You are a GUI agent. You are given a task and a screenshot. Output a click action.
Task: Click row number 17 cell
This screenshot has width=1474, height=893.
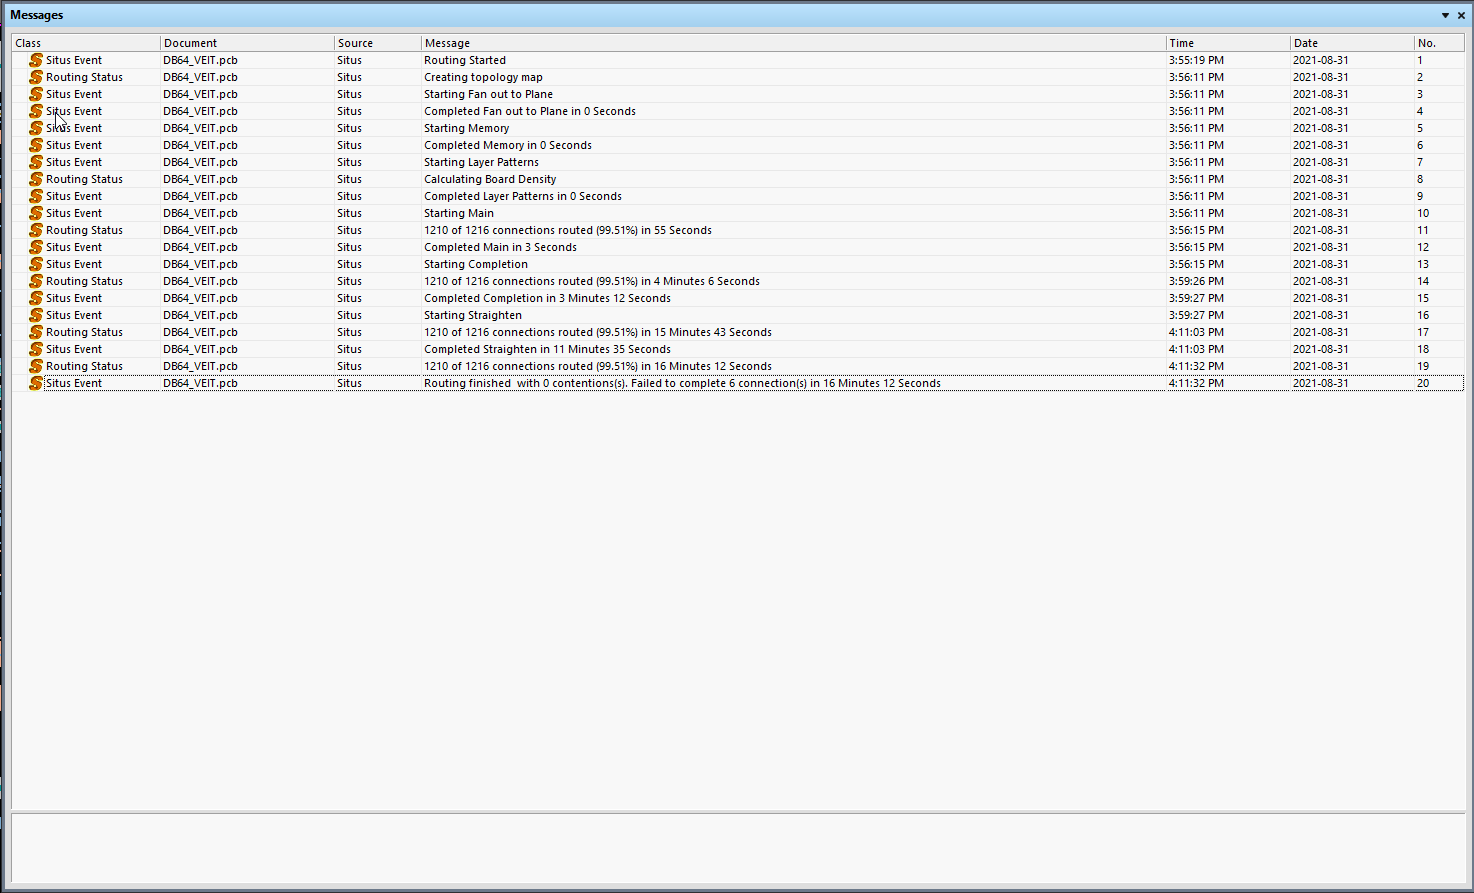pyautogui.click(x=1423, y=332)
